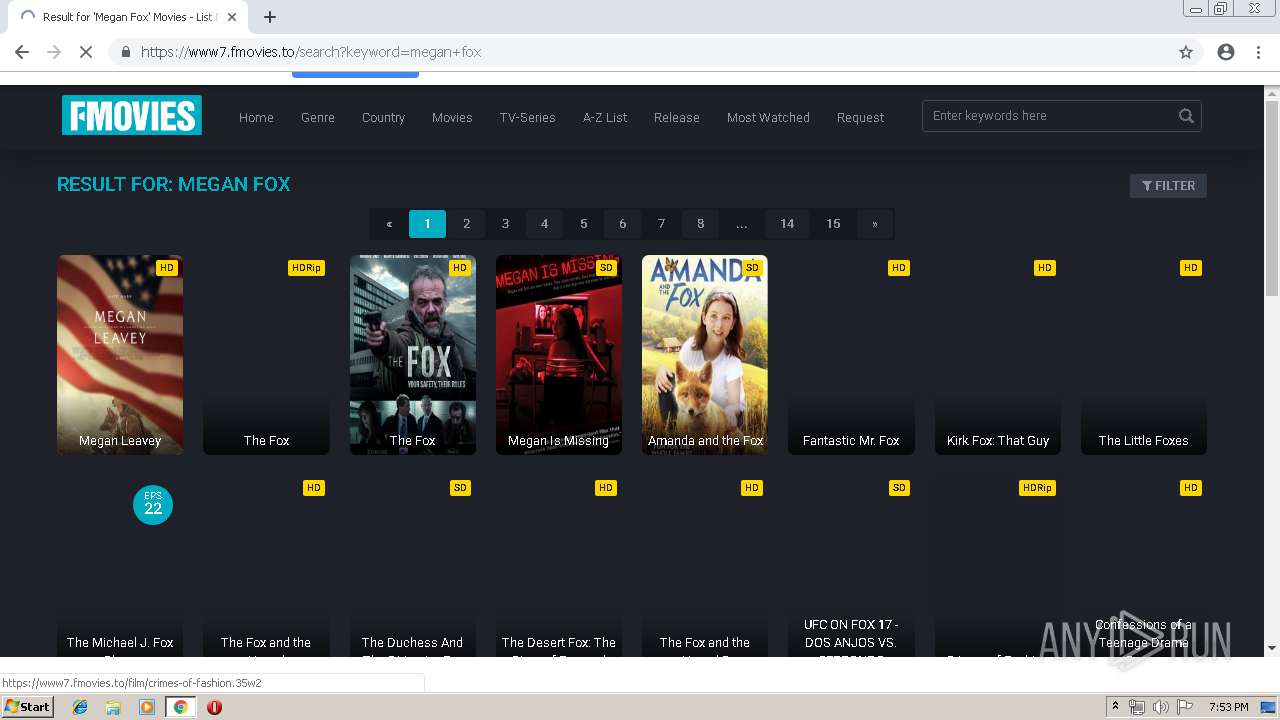
Task: Open the Genre menu
Action: pos(318,117)
